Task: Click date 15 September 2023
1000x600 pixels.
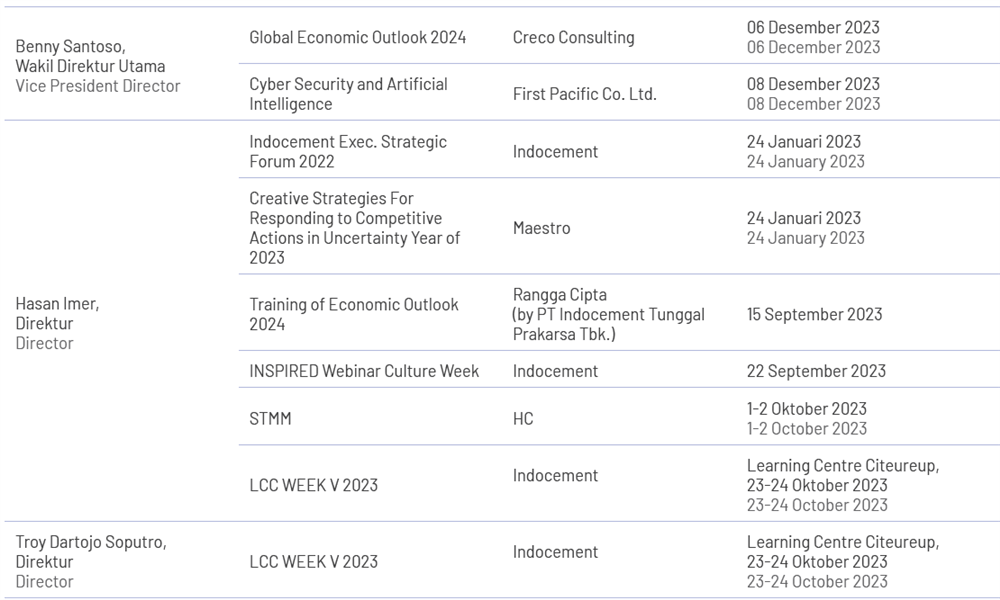Action: point(814,314)
